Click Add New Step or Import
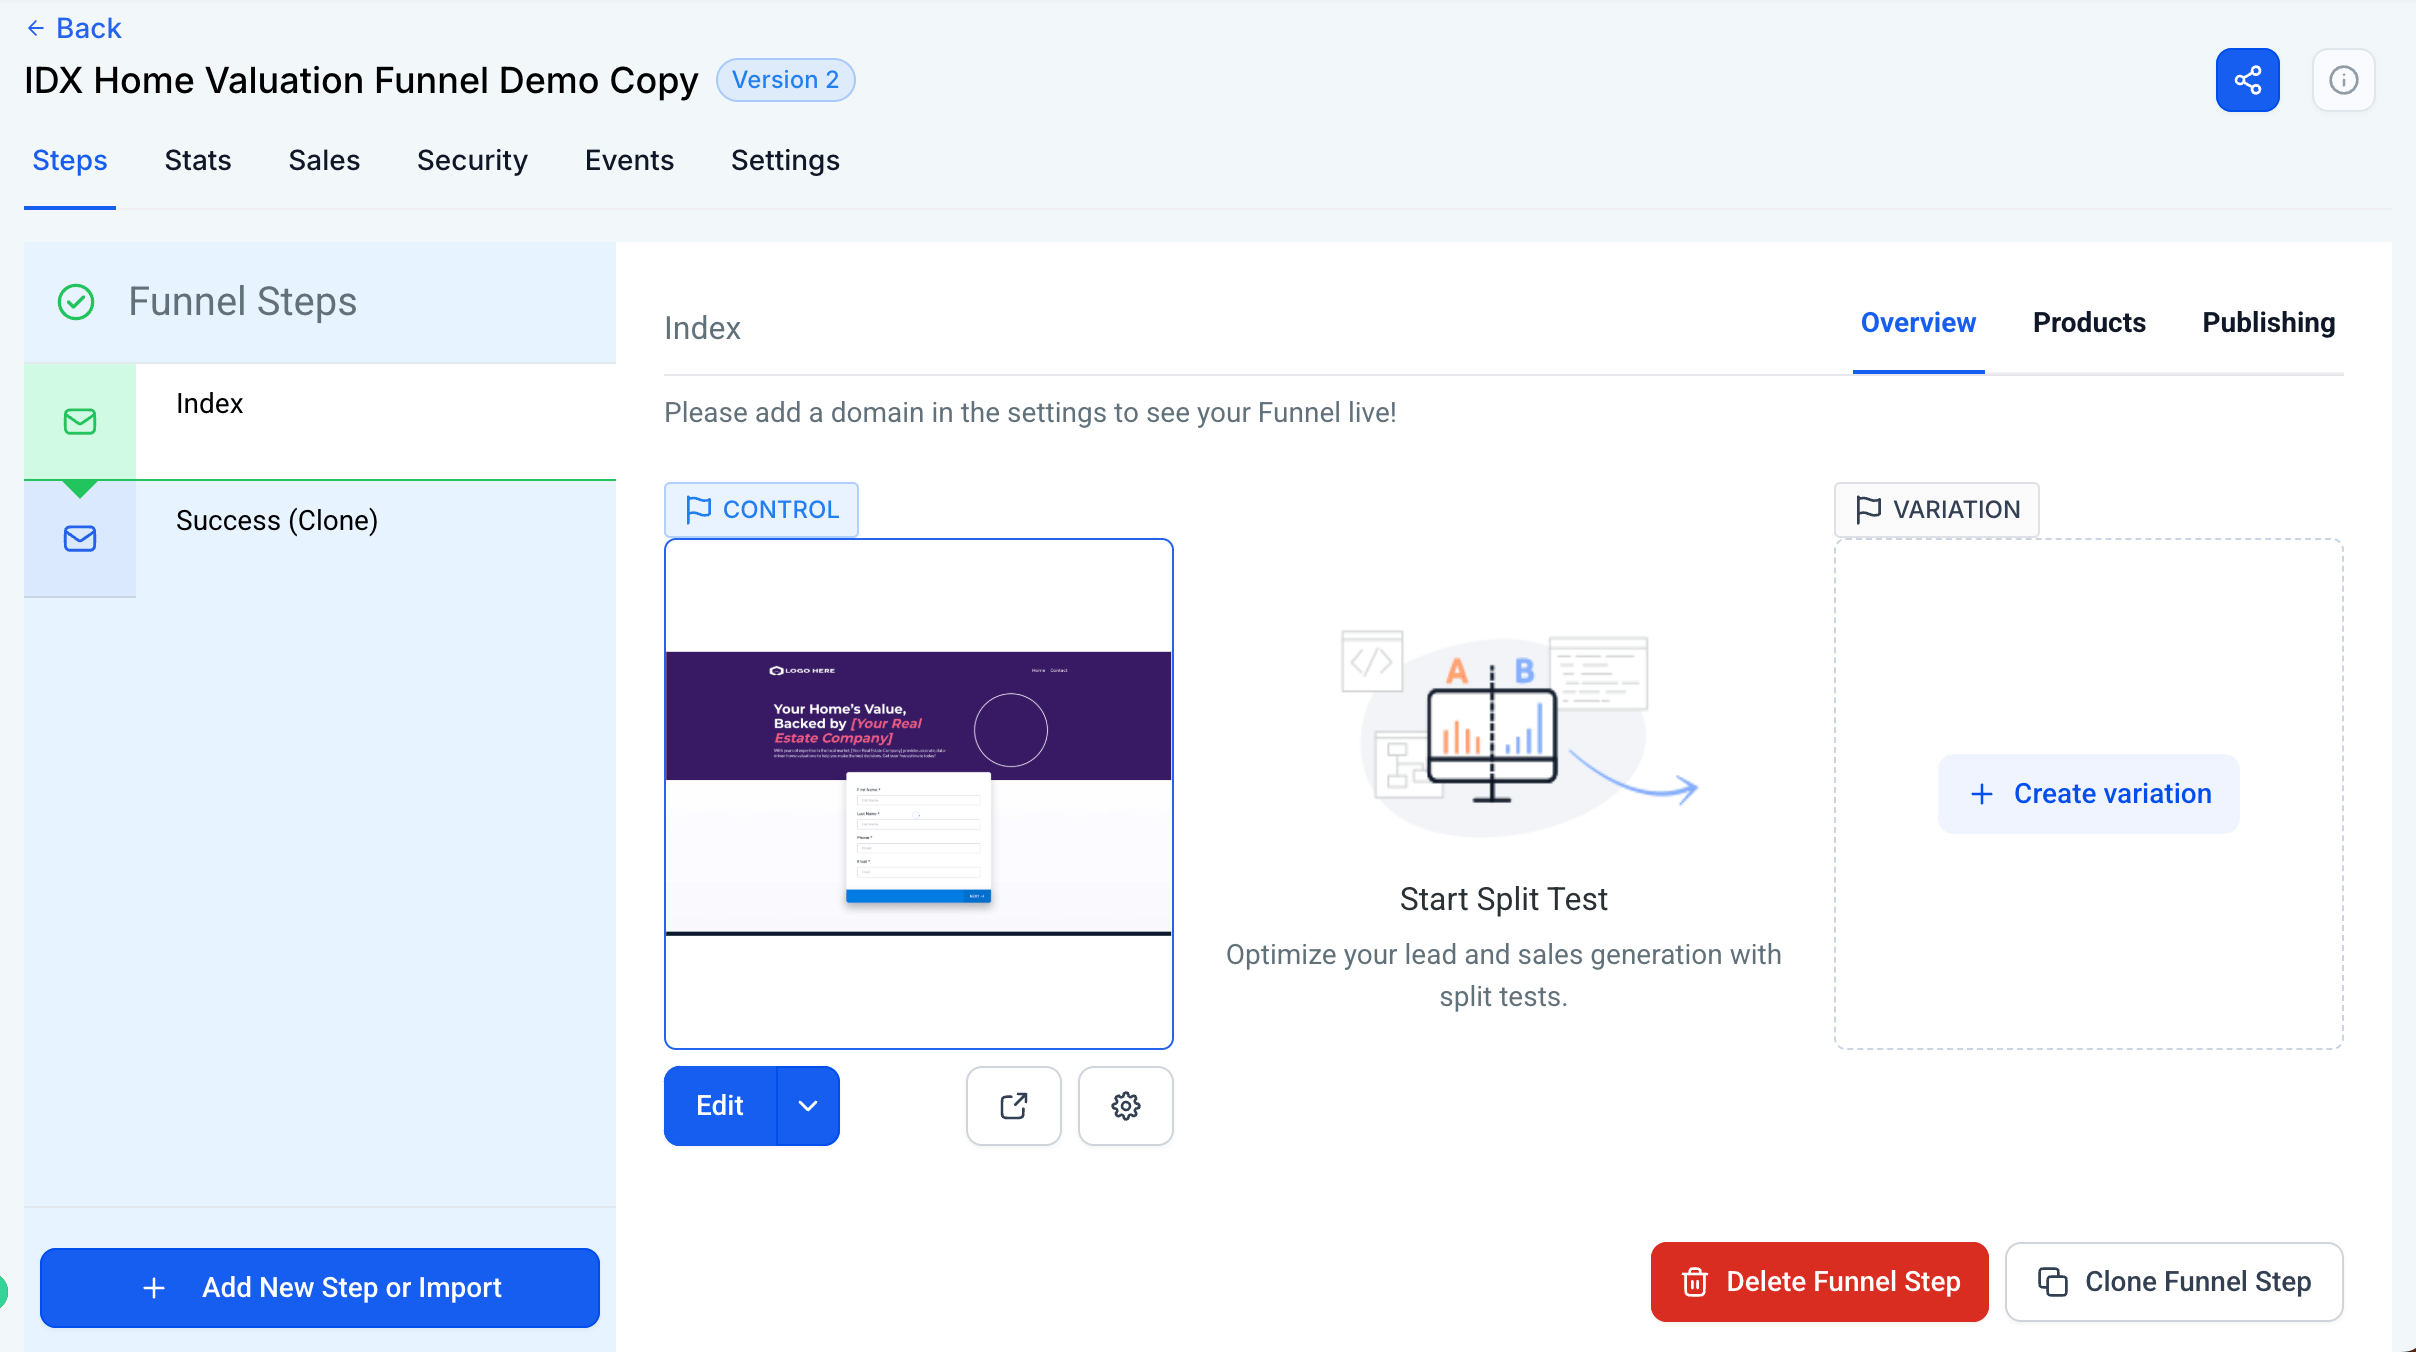The image size is (2416, 1352). point(320,1287)
